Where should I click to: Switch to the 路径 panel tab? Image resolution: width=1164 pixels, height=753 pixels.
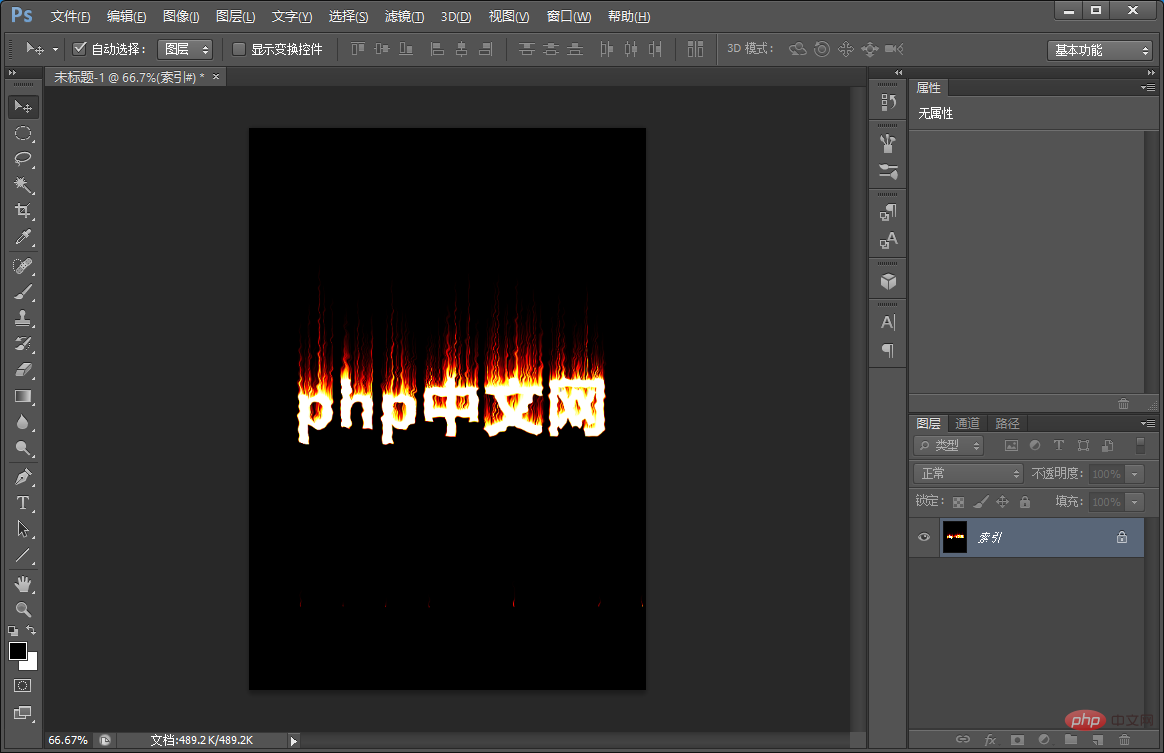[x=1007, y=423]
